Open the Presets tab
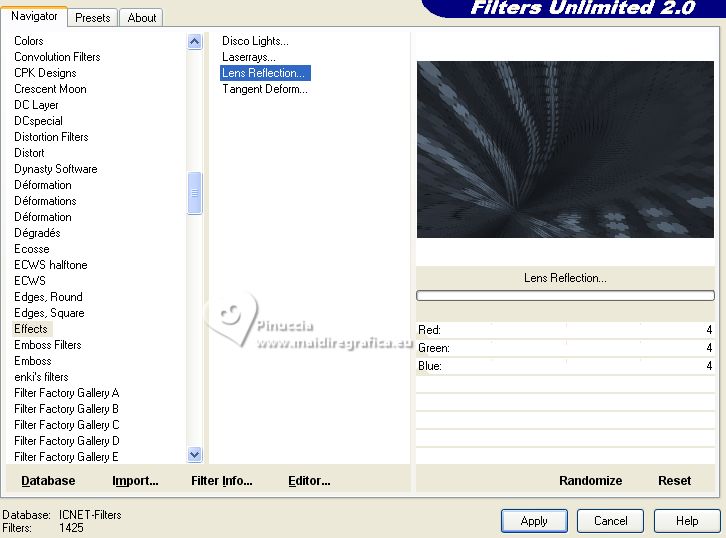This screenshot has width=726, height=538. [x=93, y=18]
